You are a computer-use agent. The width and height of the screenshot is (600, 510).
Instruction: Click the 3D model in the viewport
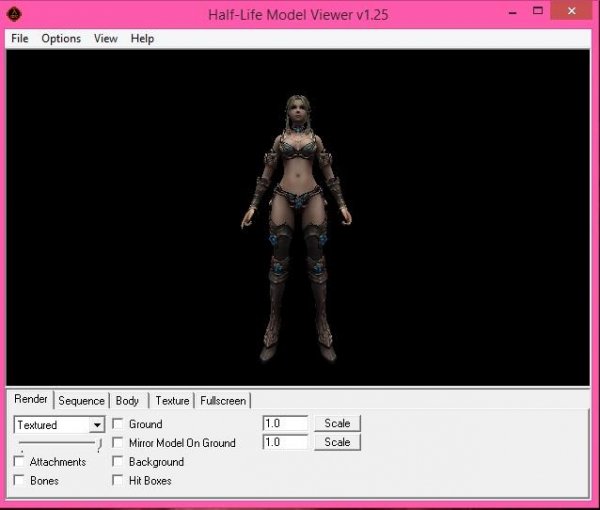[x=297, y=228]
